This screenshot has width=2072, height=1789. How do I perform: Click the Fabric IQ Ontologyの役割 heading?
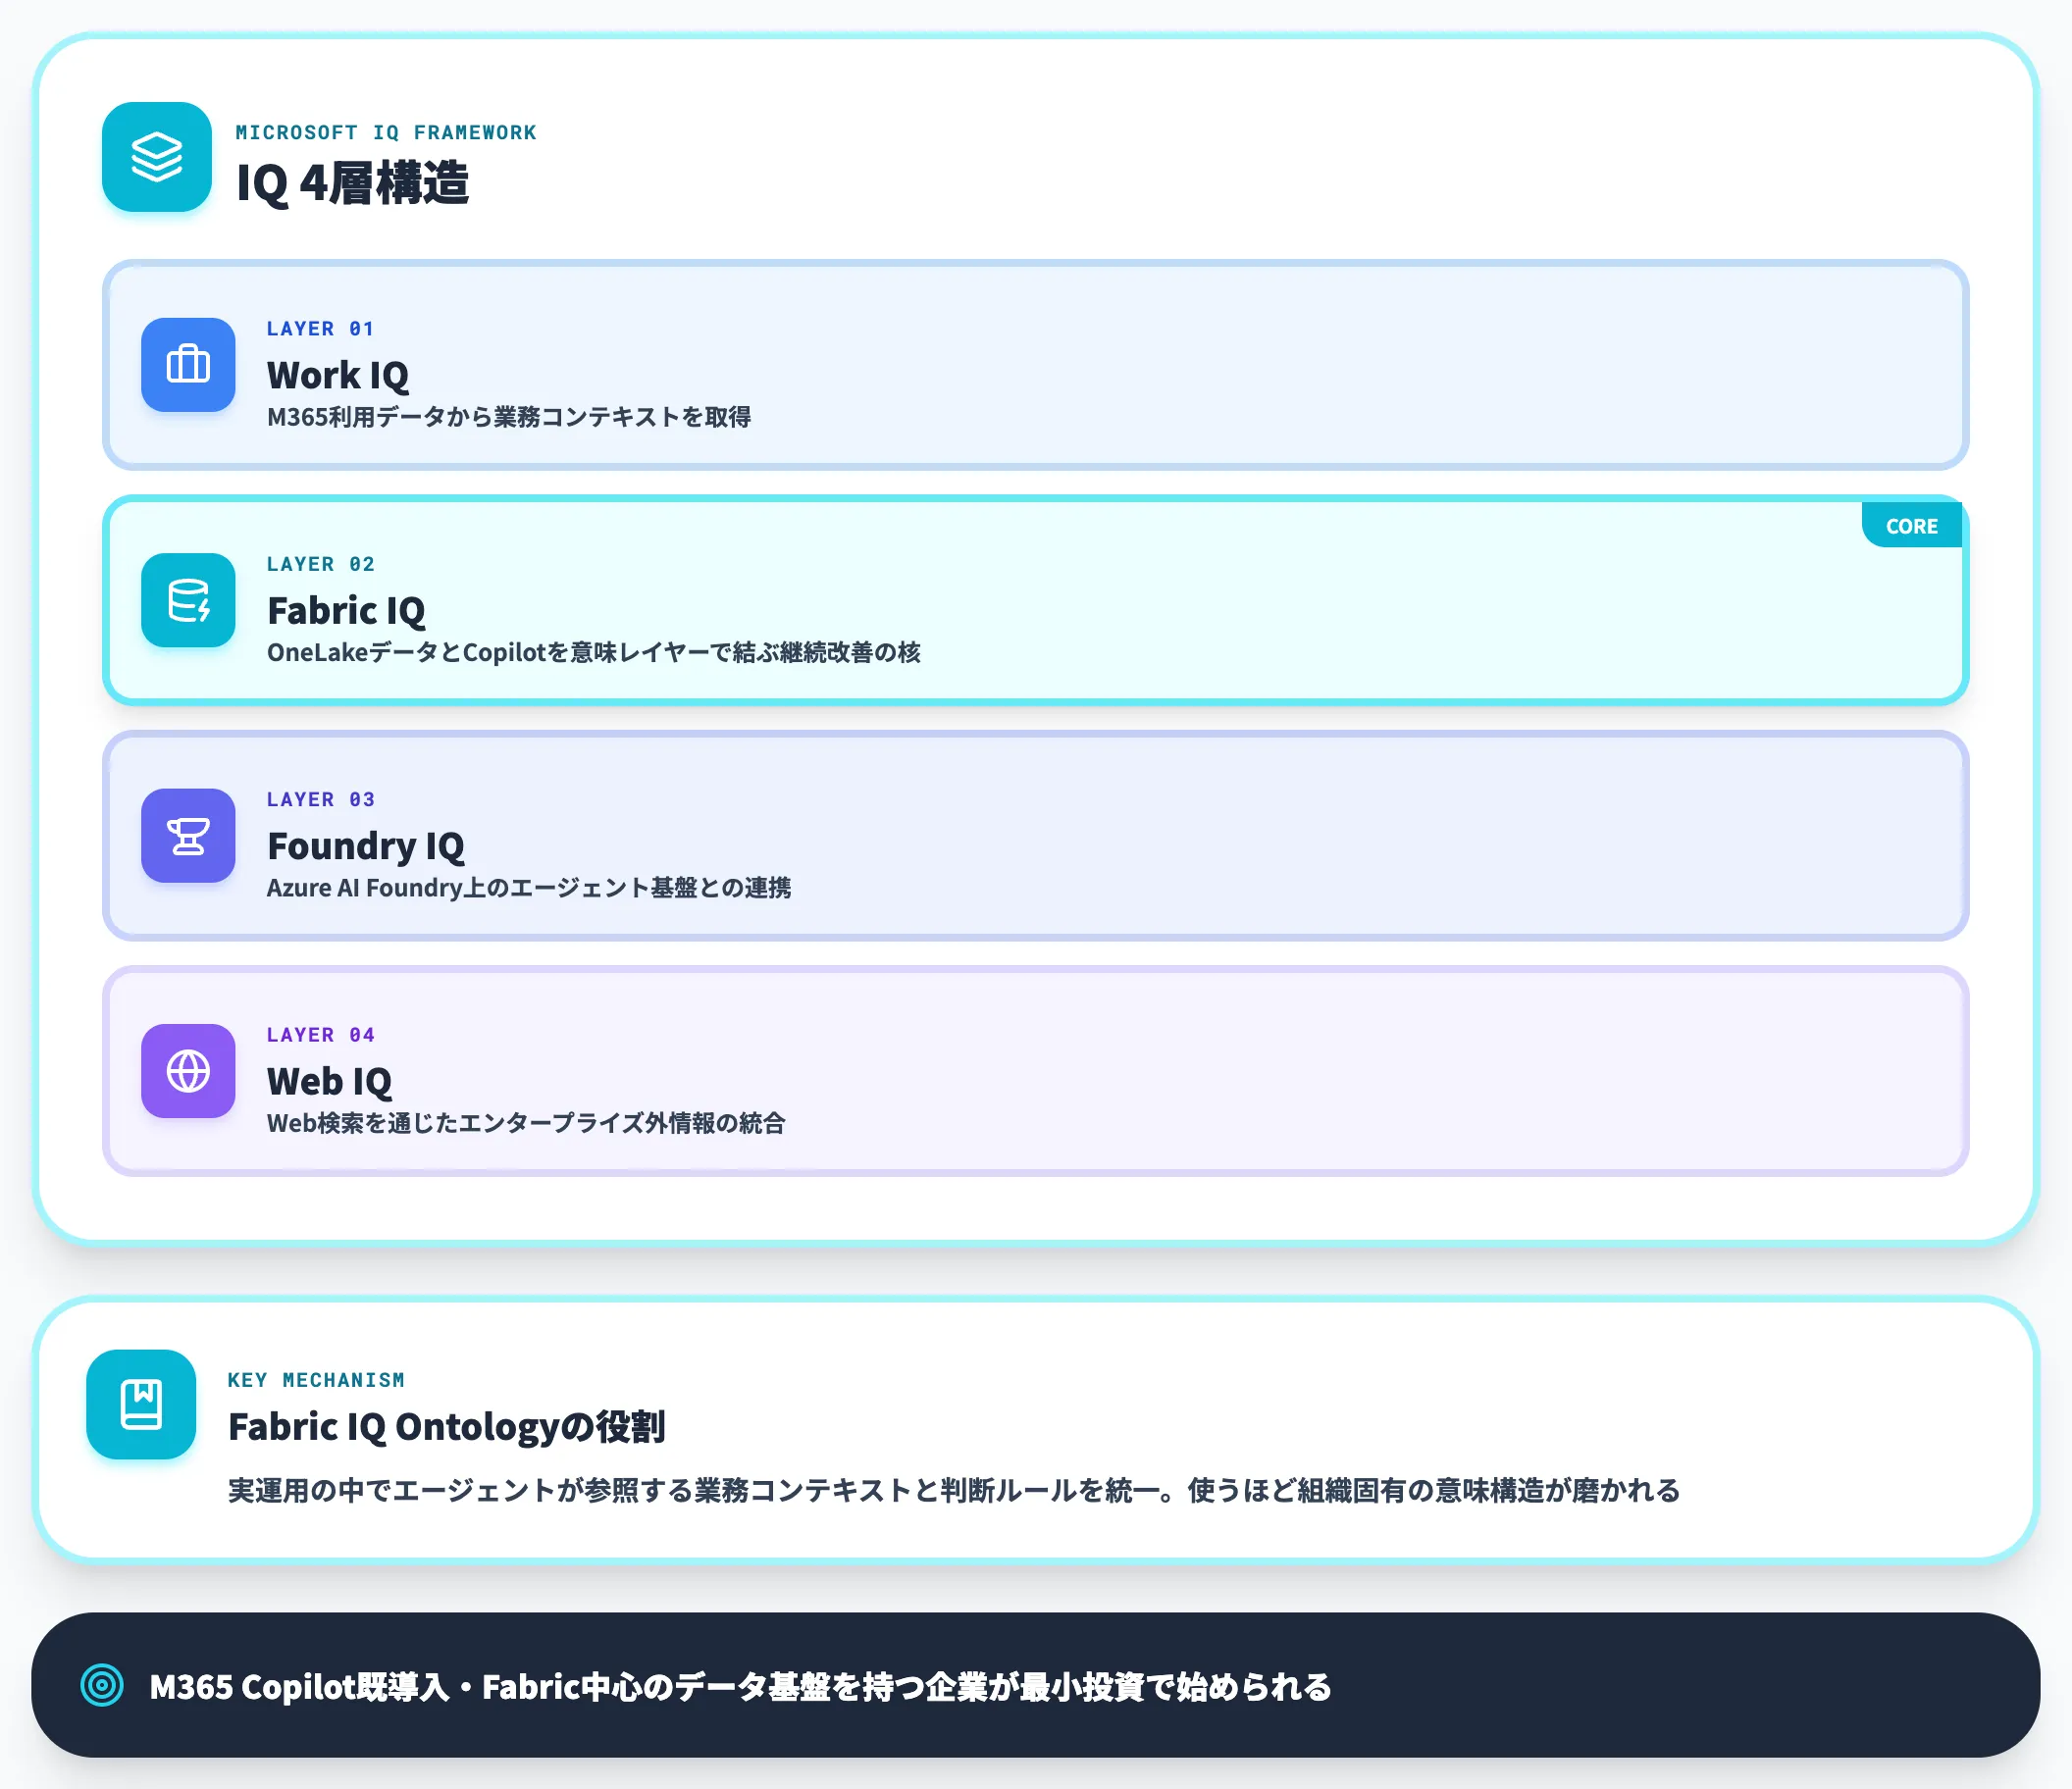(447, 1427)
